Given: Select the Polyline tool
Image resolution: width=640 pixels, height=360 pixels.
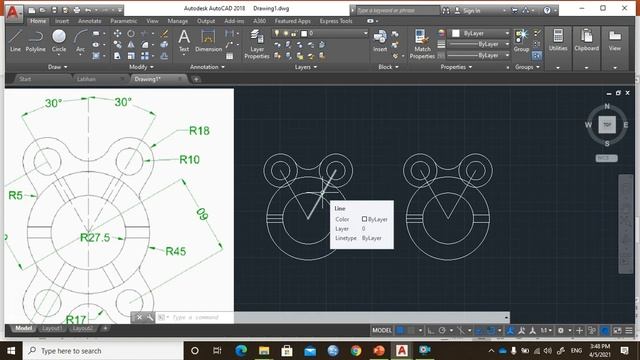Looking at the screenshot, I should pos(36,41).
